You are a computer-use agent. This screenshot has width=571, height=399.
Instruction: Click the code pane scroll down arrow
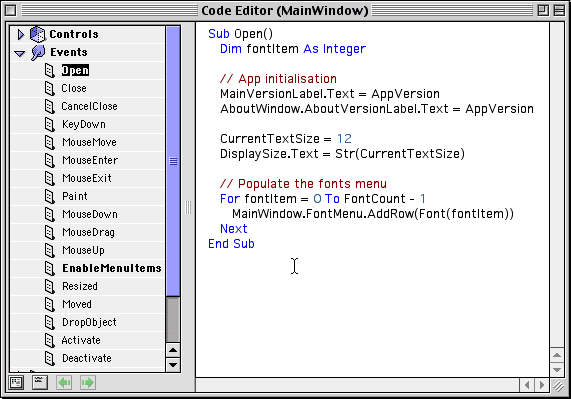coord(557,370)
